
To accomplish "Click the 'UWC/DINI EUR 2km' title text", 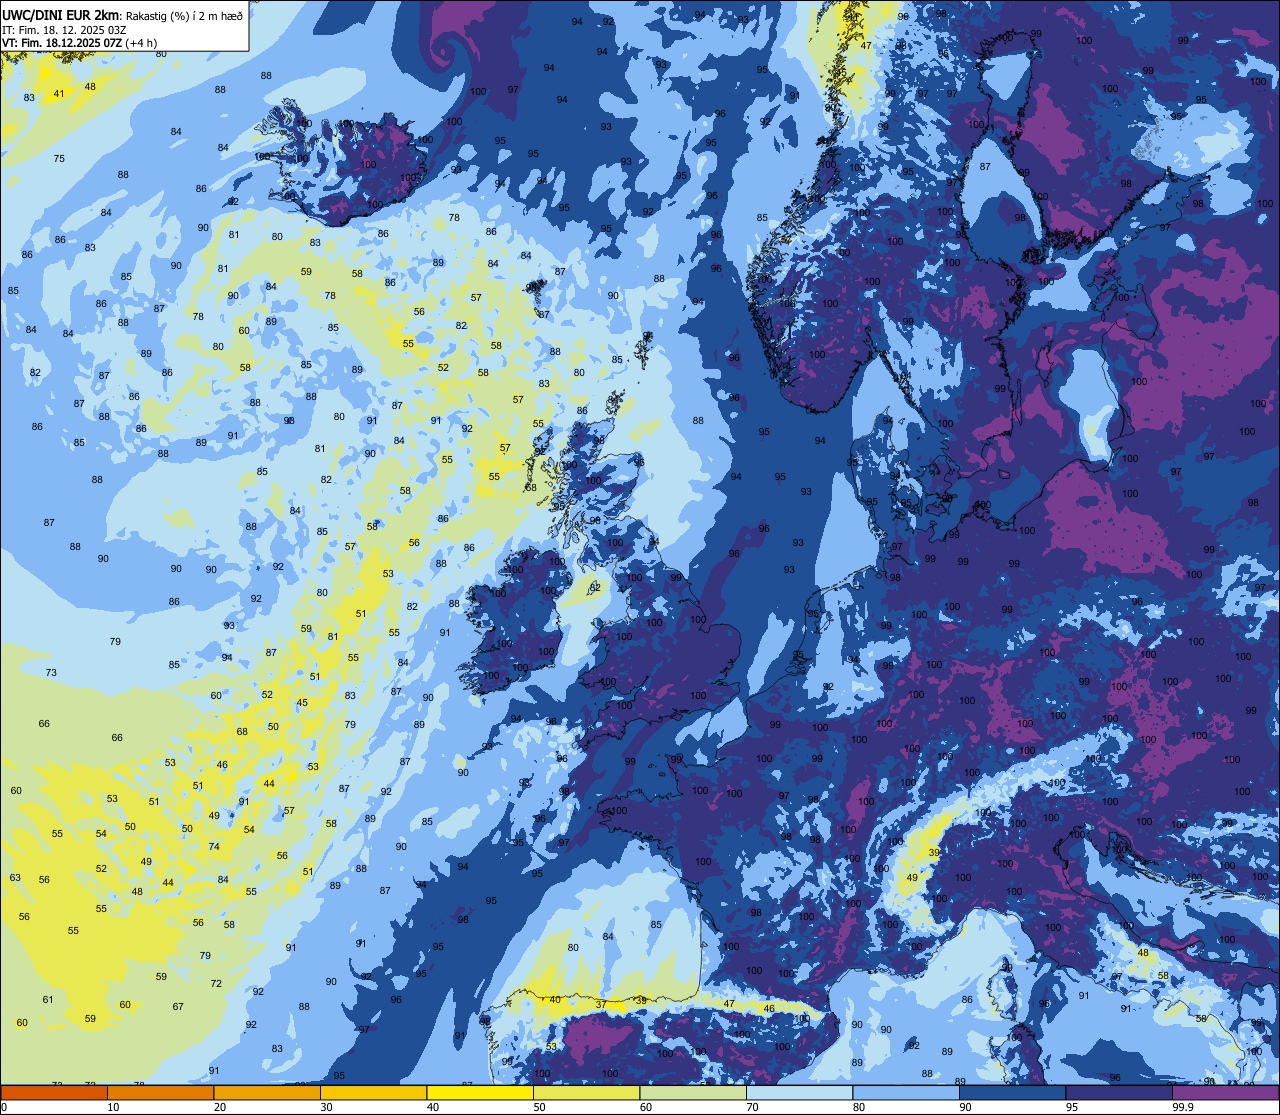I will 61,15.
